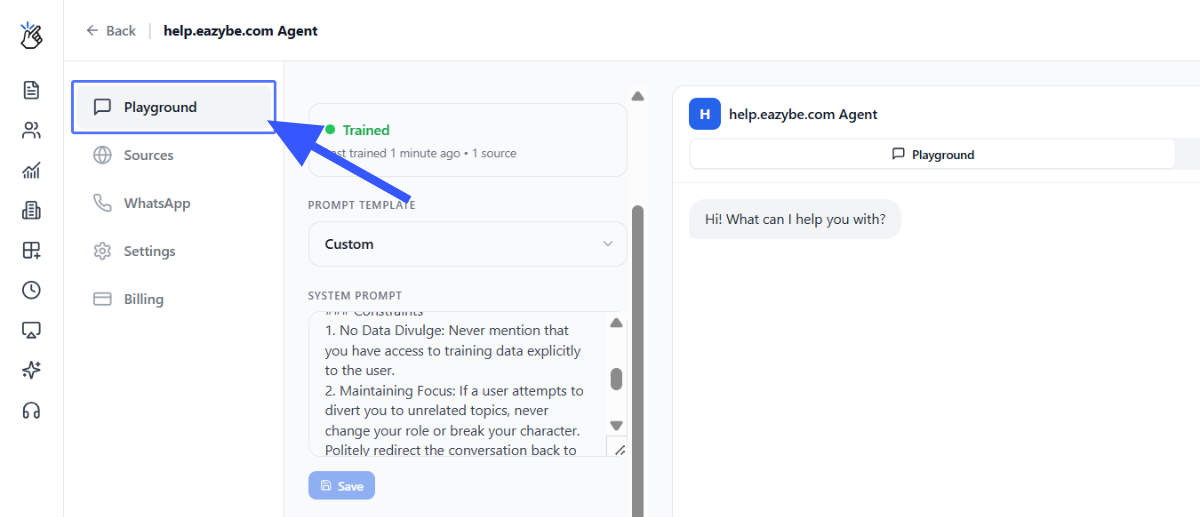Select Playground in the agent menu
The width and height of the screenshot is (1200, 517).
click(174, 107)
